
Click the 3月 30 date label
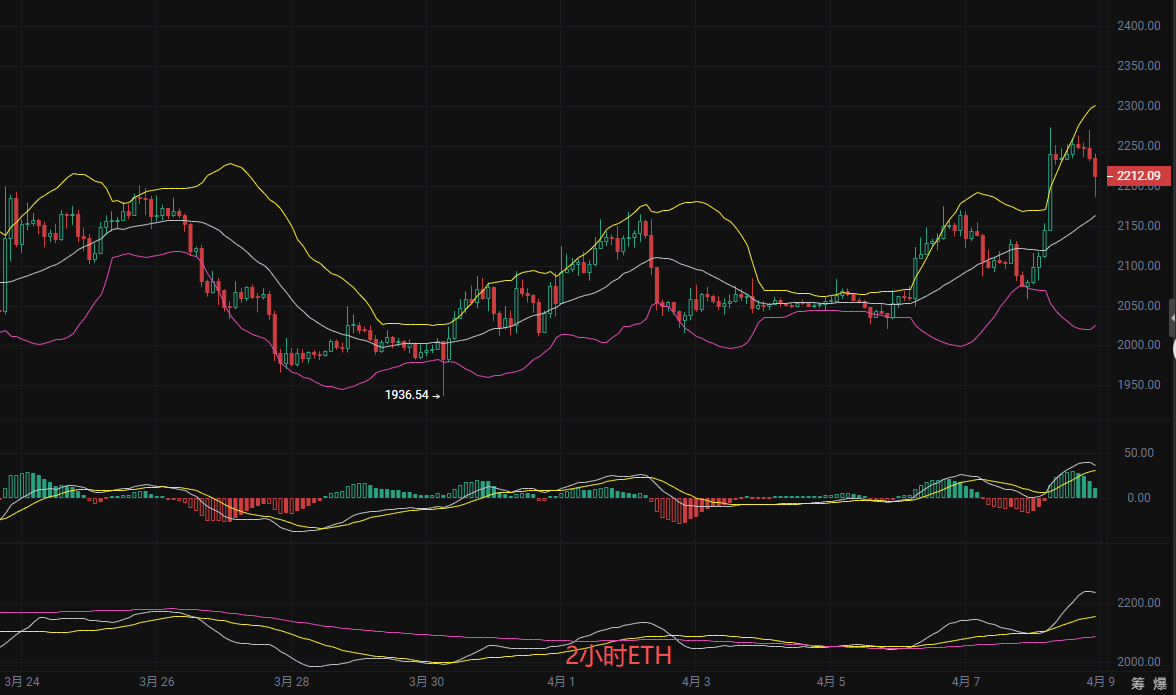pyautogui.click(x=426, y=682)
